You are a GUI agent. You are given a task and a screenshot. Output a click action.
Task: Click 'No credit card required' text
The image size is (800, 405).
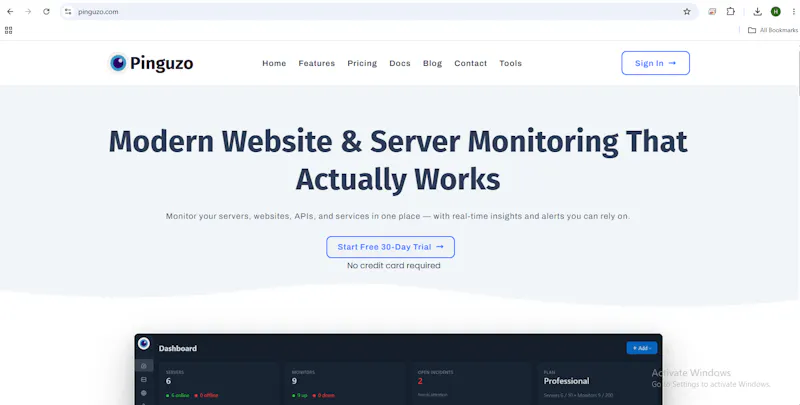tap(393, 266)
